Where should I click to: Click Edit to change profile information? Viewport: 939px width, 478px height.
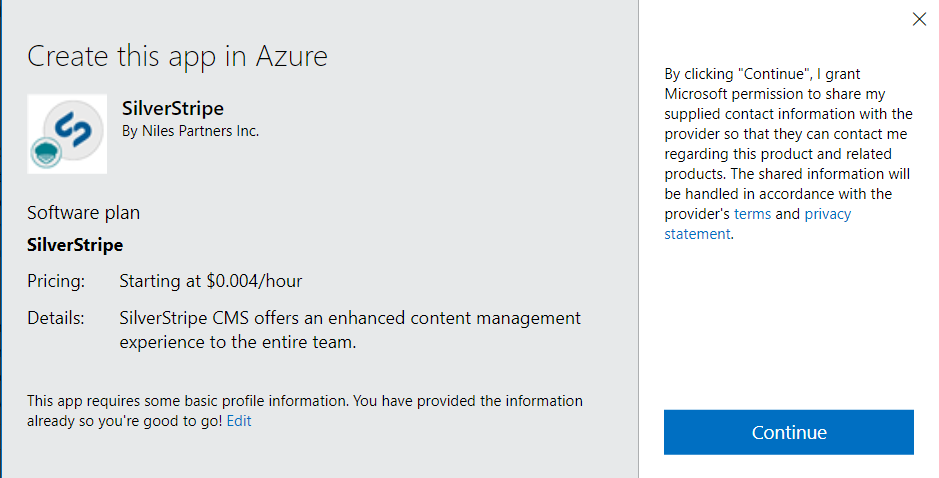(x=239, y=421)
